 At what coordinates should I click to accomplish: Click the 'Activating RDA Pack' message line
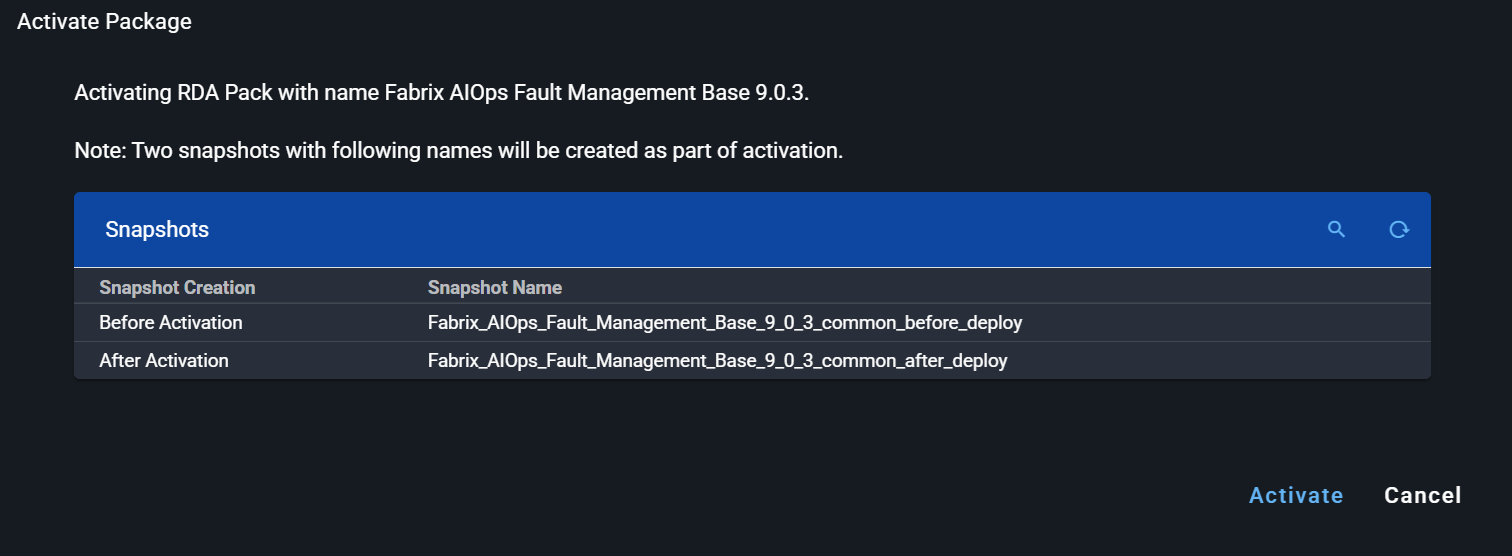coord(440,94)
